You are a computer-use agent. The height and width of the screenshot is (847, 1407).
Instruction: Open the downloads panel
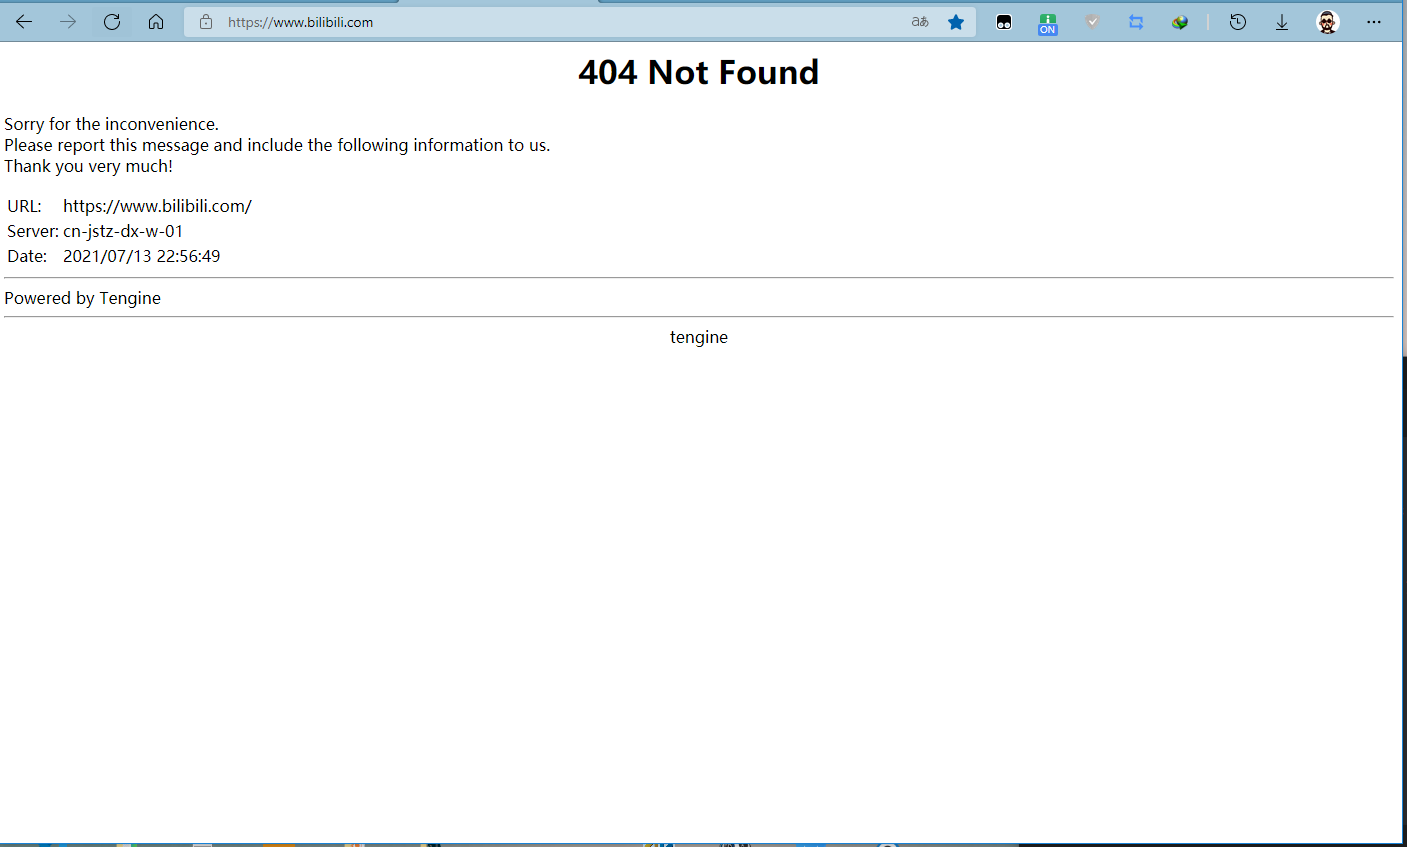(x=1282, y=22)
